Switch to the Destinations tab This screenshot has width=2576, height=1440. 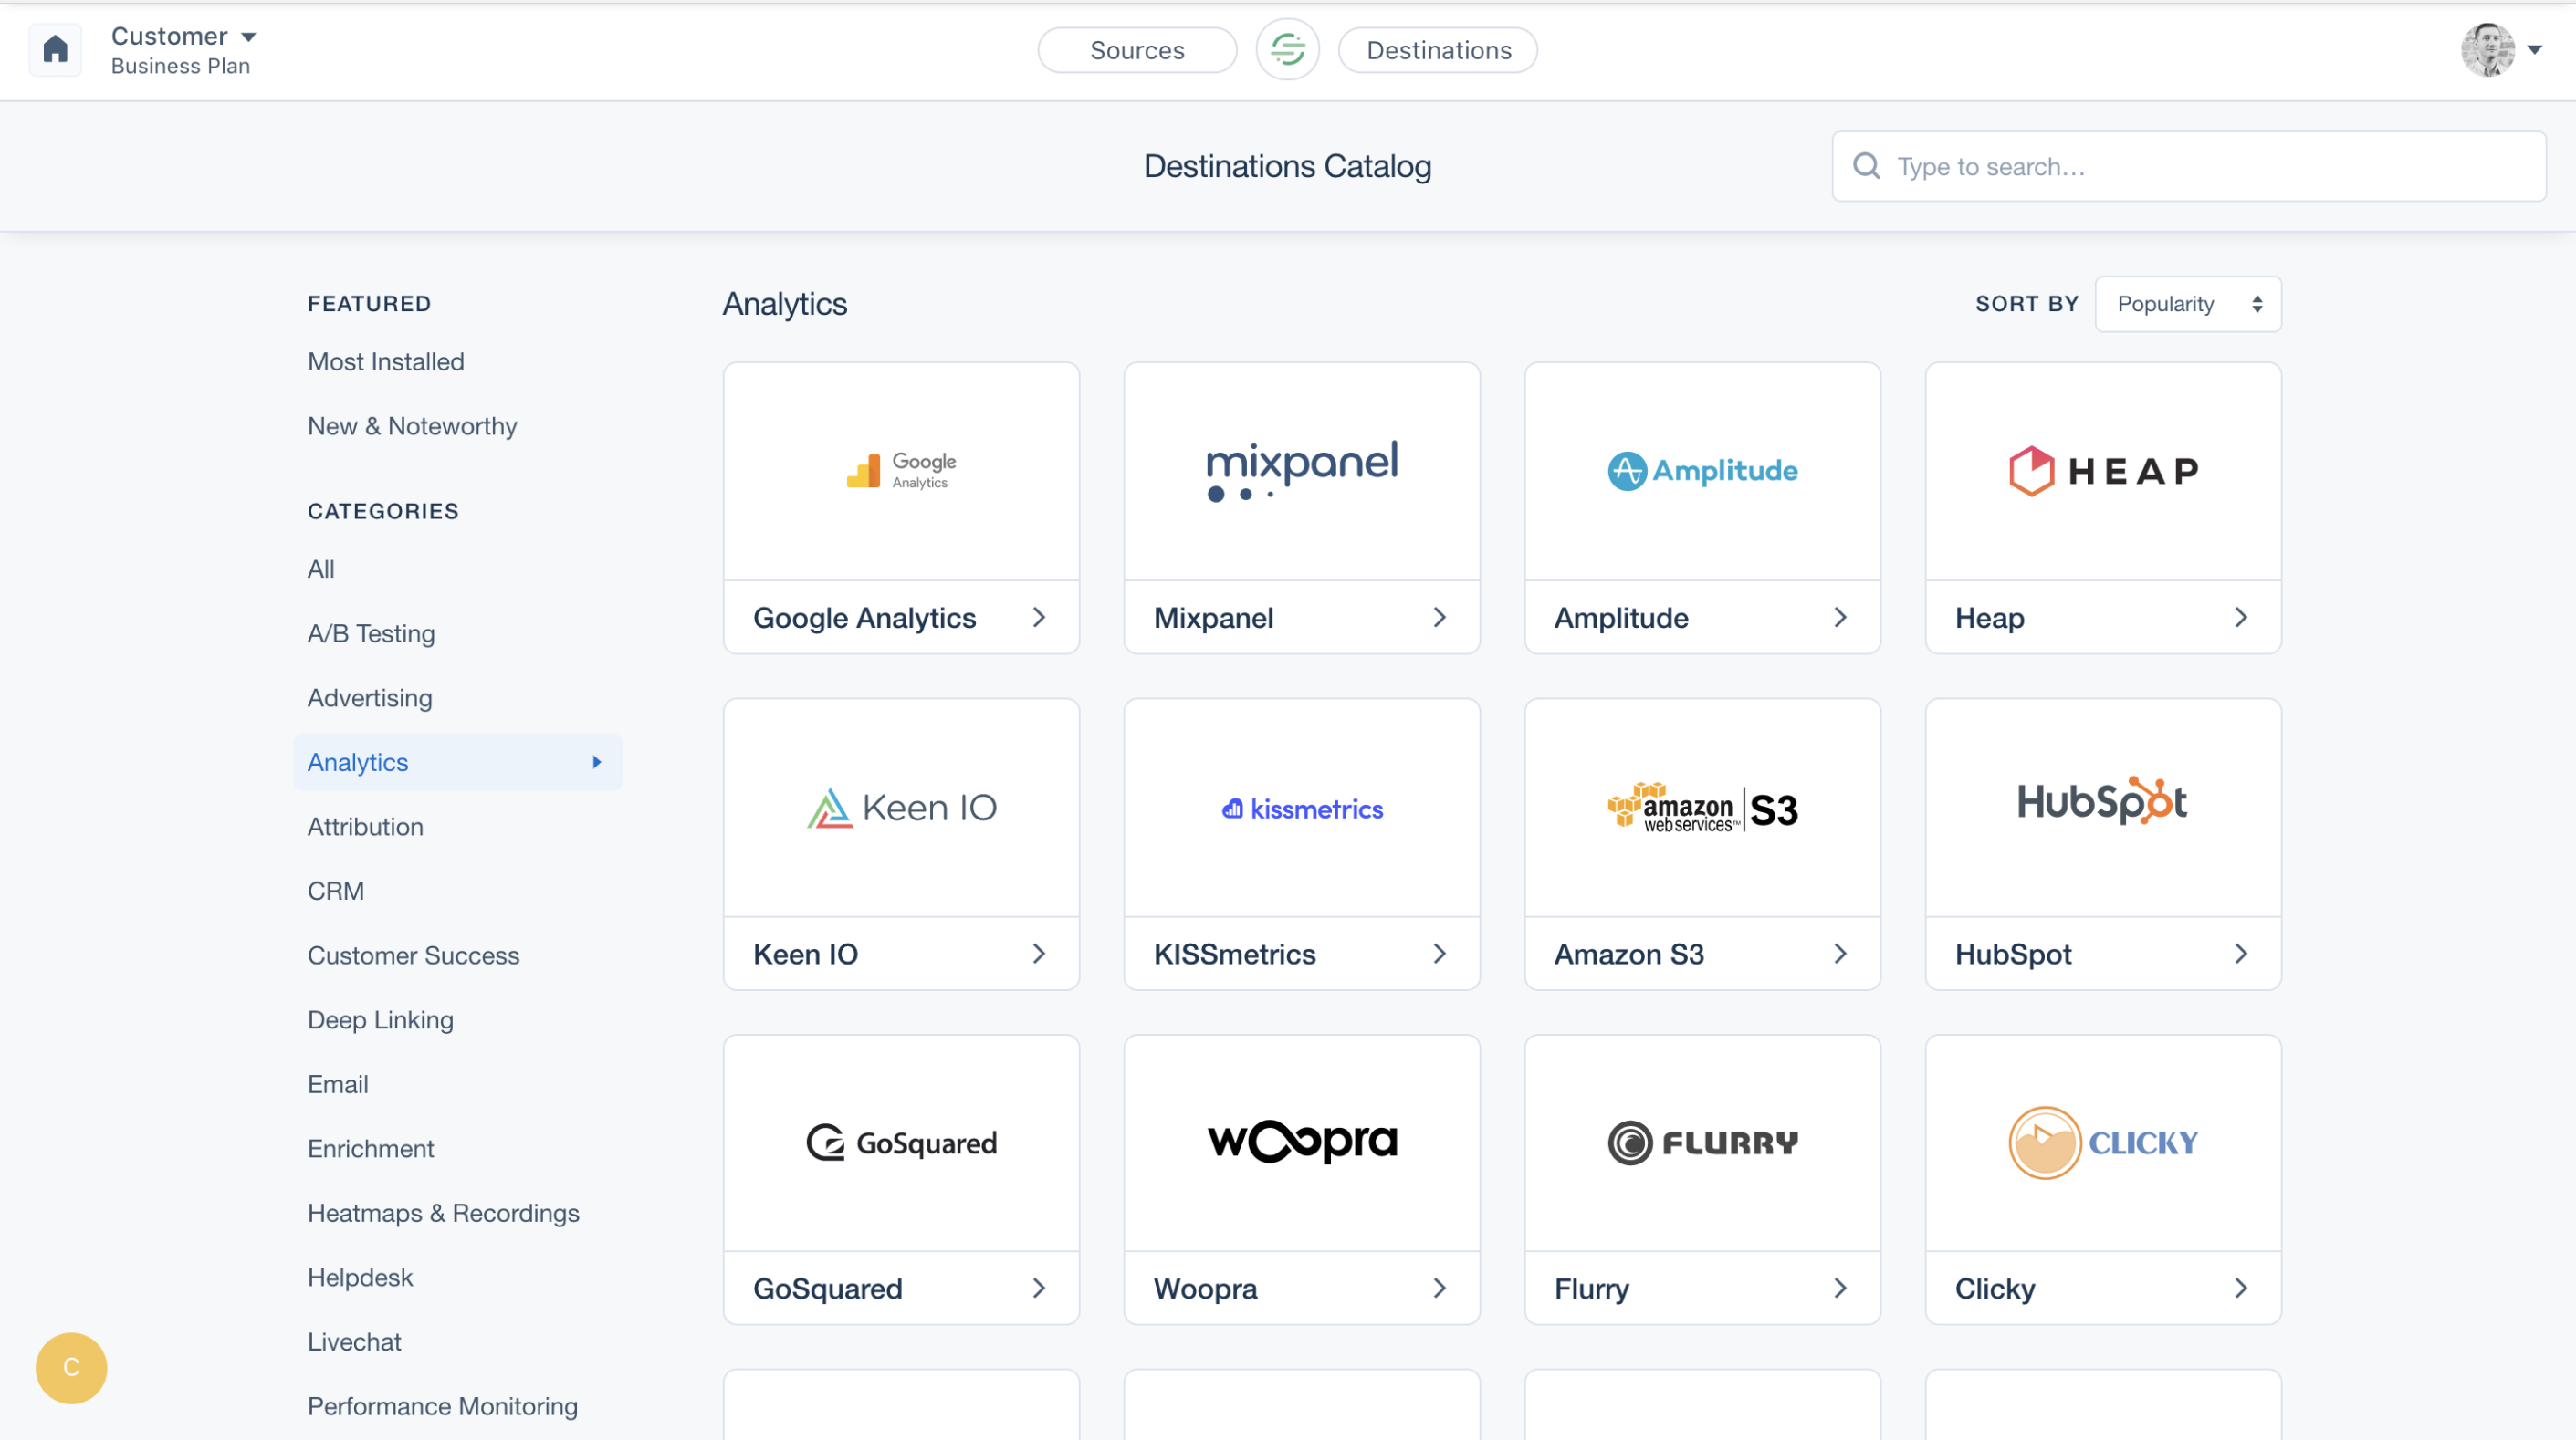(1438, 50)
